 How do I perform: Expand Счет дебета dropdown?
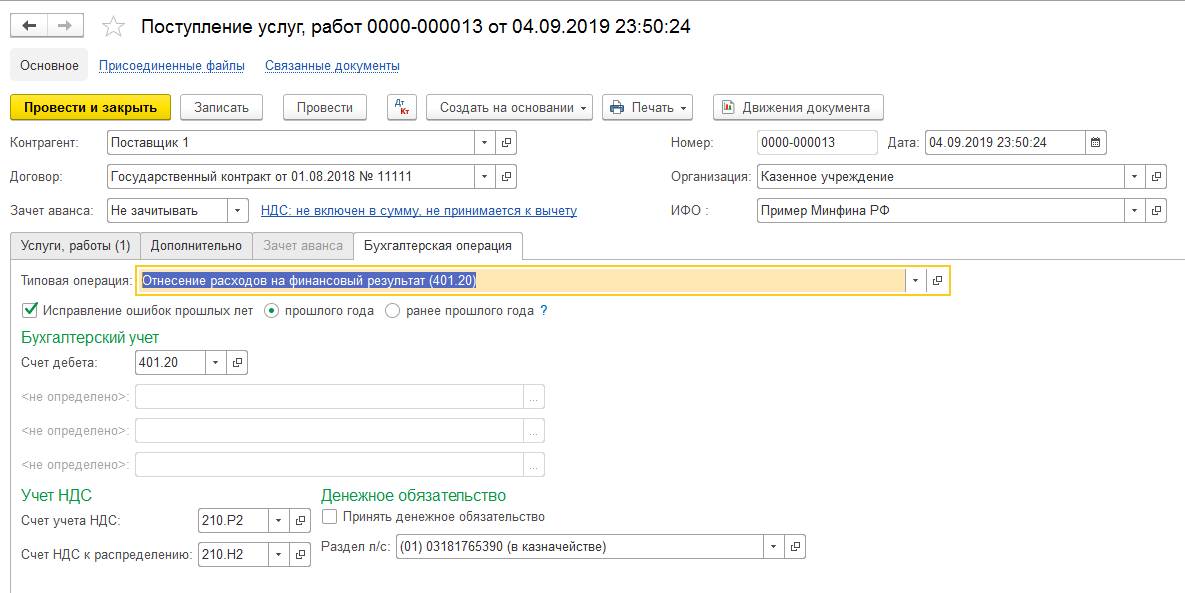pos(215,363)
